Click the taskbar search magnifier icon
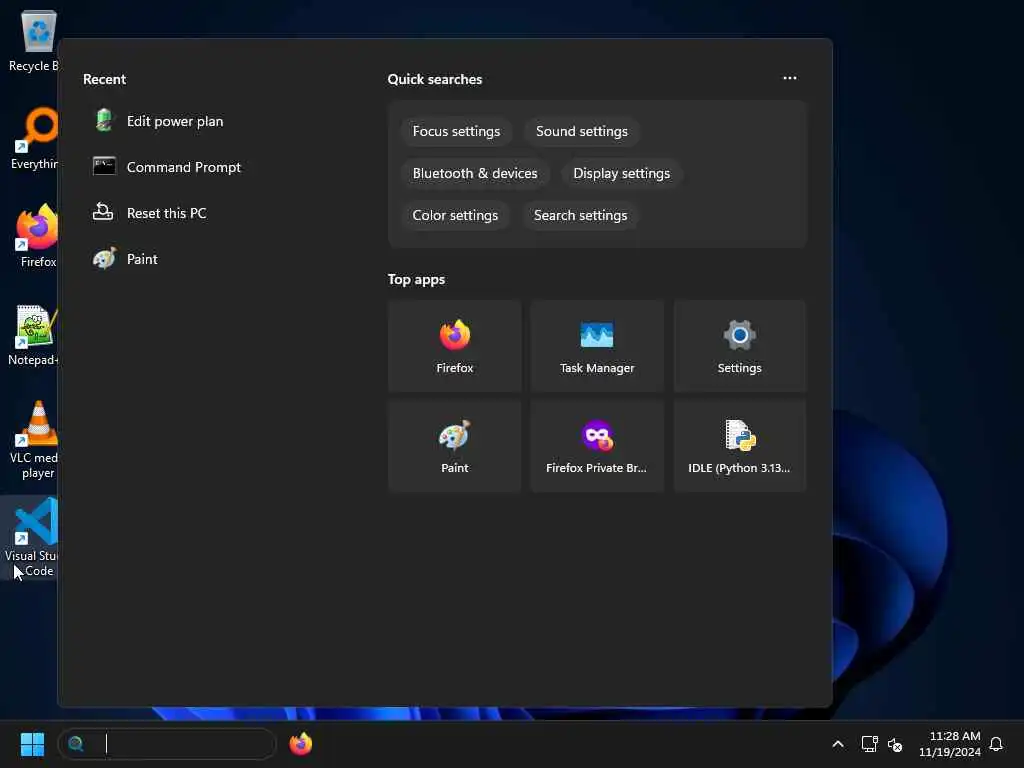 (x=76, y=744)
